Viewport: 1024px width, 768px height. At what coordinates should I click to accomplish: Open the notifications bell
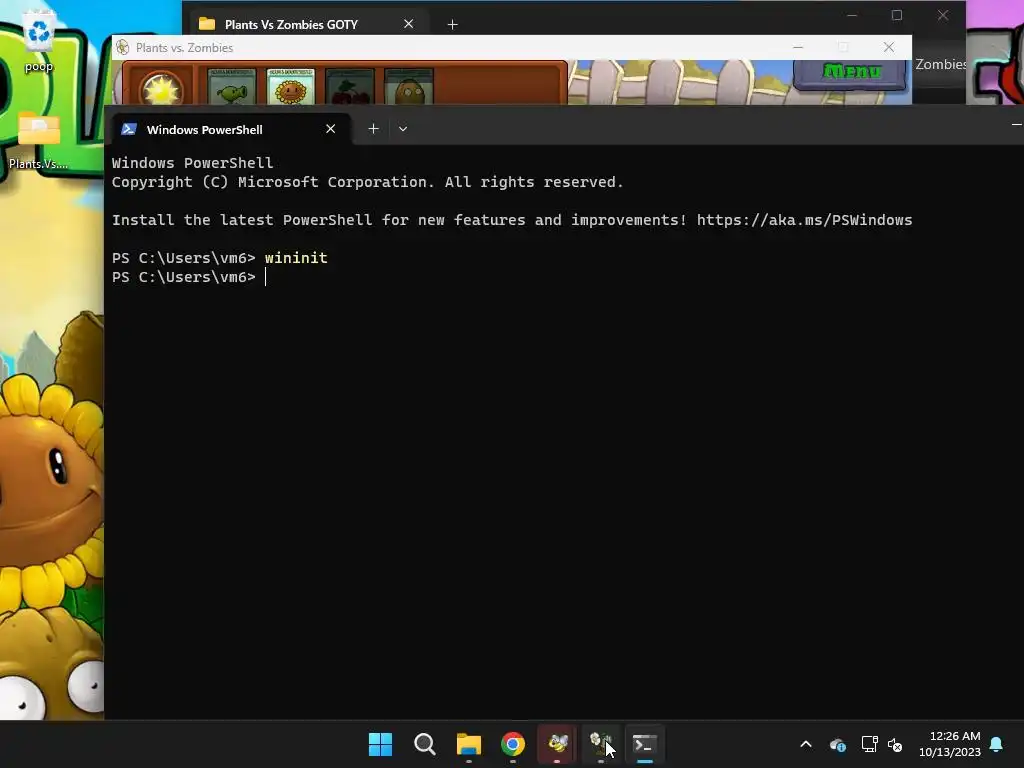pyautogui.click(x=996, y=744)
